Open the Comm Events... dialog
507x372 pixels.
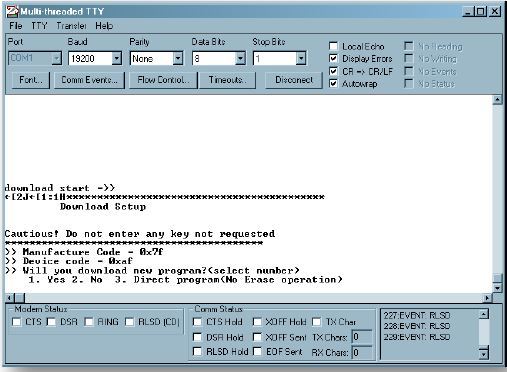pos(89,80)
